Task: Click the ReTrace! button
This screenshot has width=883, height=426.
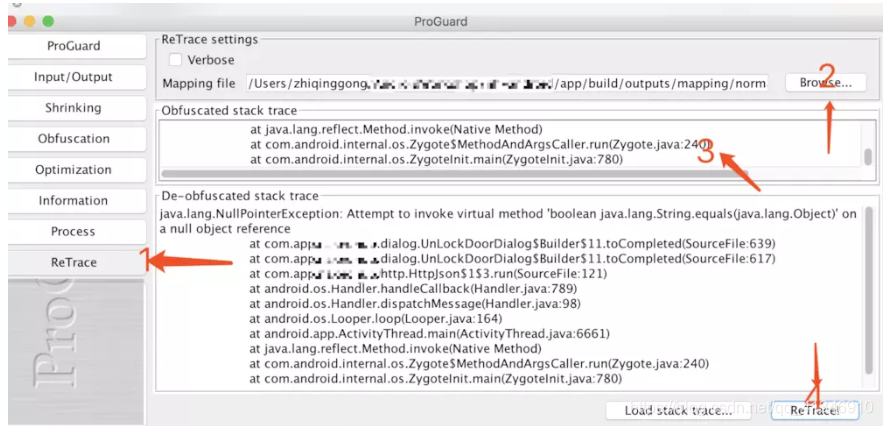Action: tap(815, 410)
